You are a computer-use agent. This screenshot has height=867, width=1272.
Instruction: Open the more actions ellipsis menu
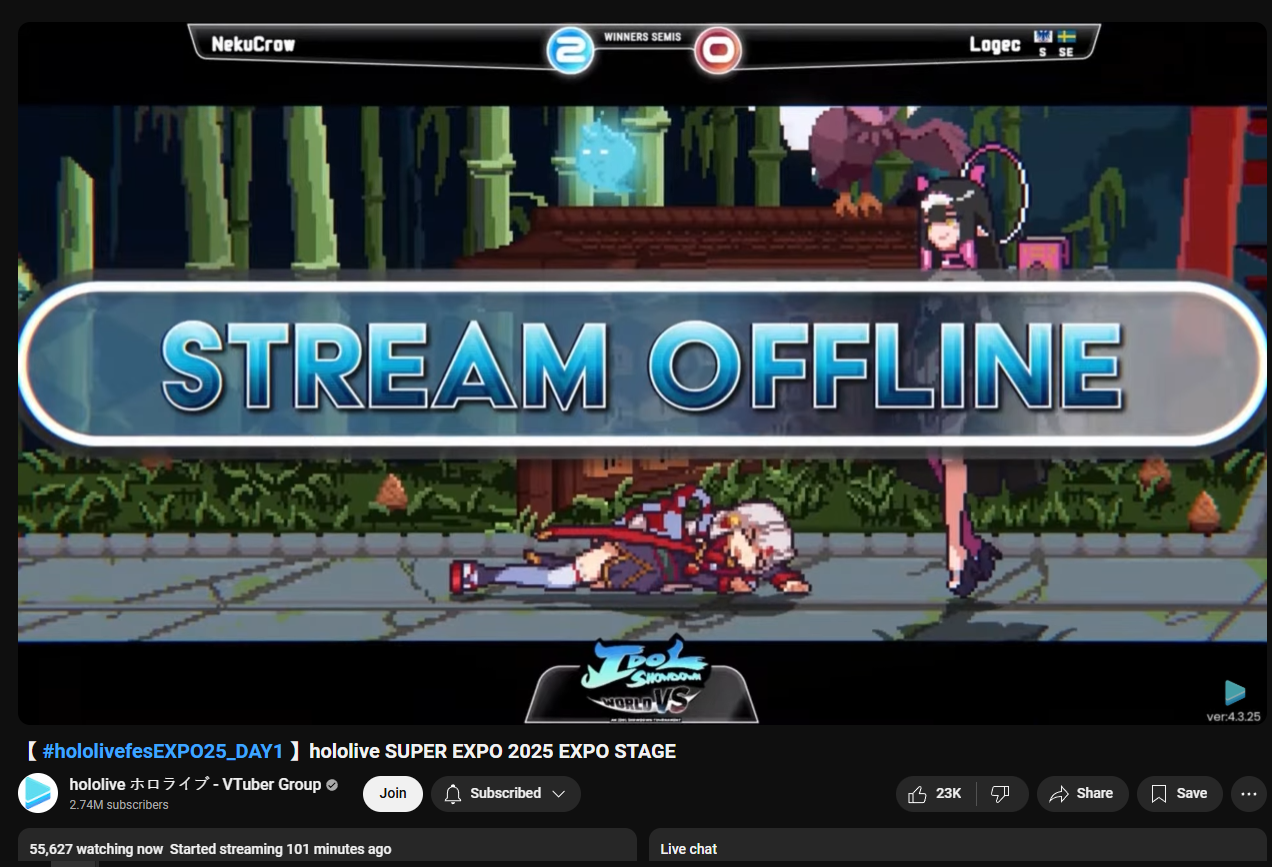[x=1248, y=794]
